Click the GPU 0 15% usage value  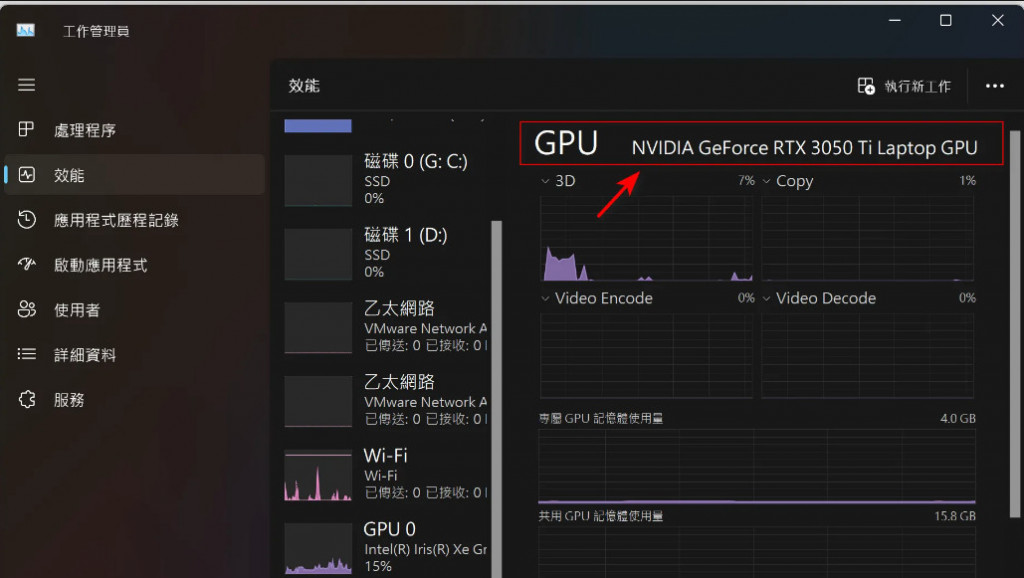point(378,566)
